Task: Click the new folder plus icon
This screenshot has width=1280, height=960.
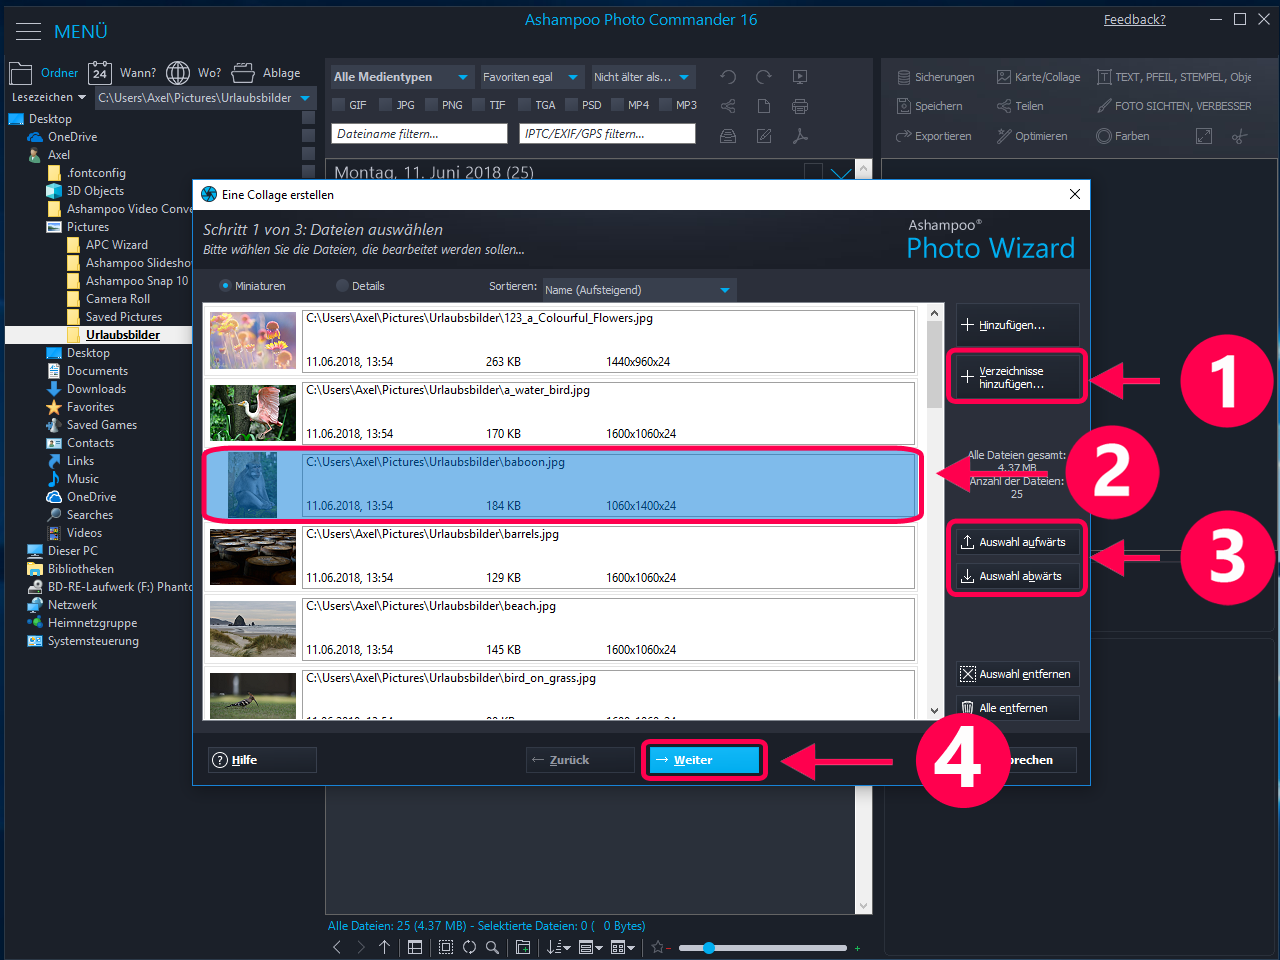Action: point(523,947)
